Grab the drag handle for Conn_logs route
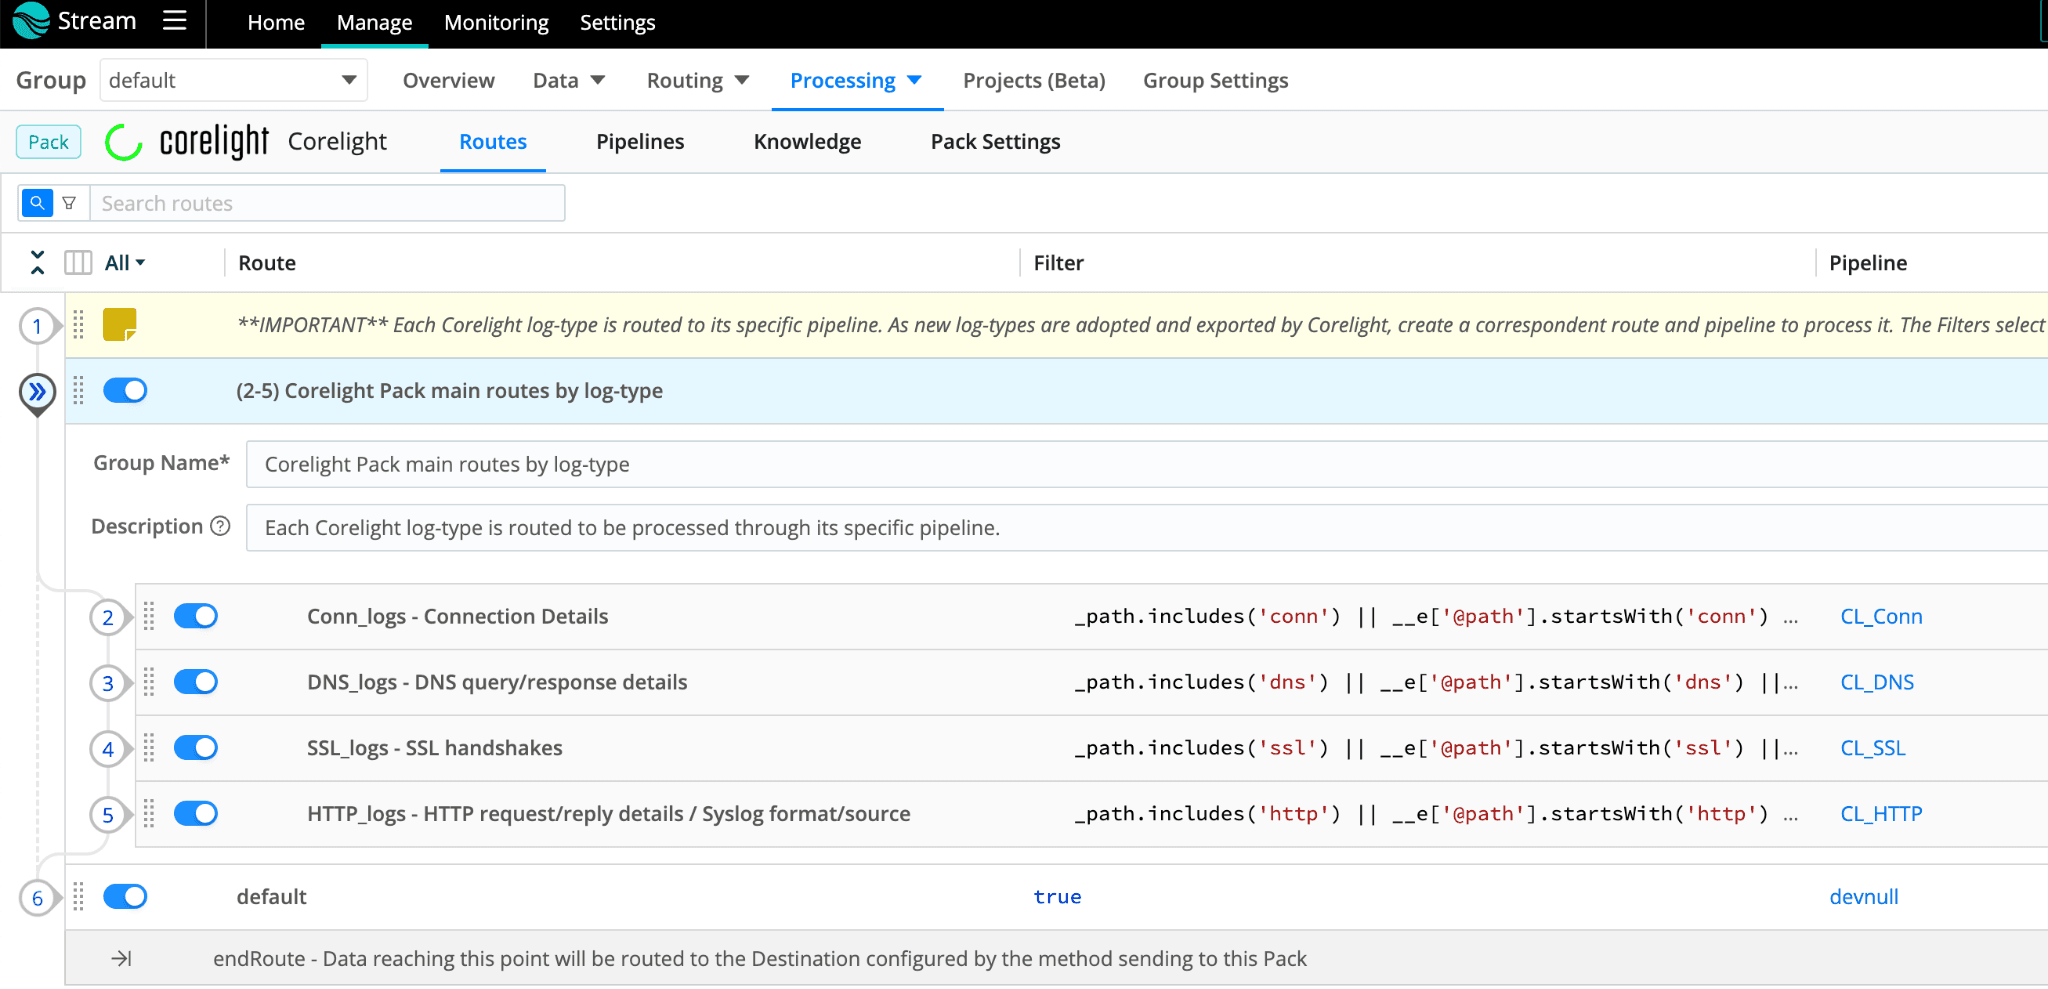Viewport: 2048px width, 989px height. click(149, 616)
